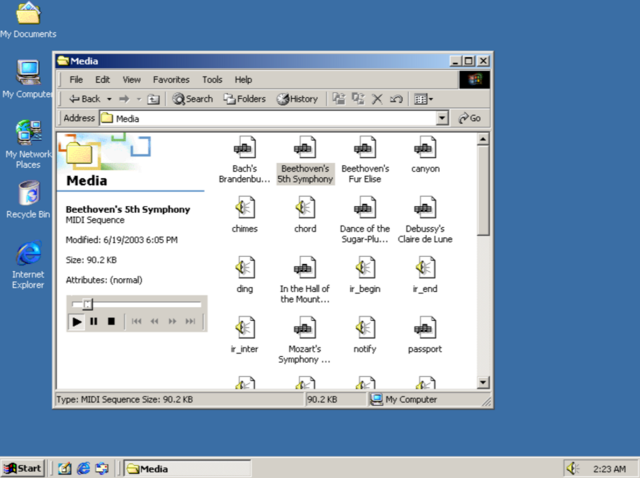Click the Media taskbar button
The image size is (640, 478).
(x=187, y=468)
